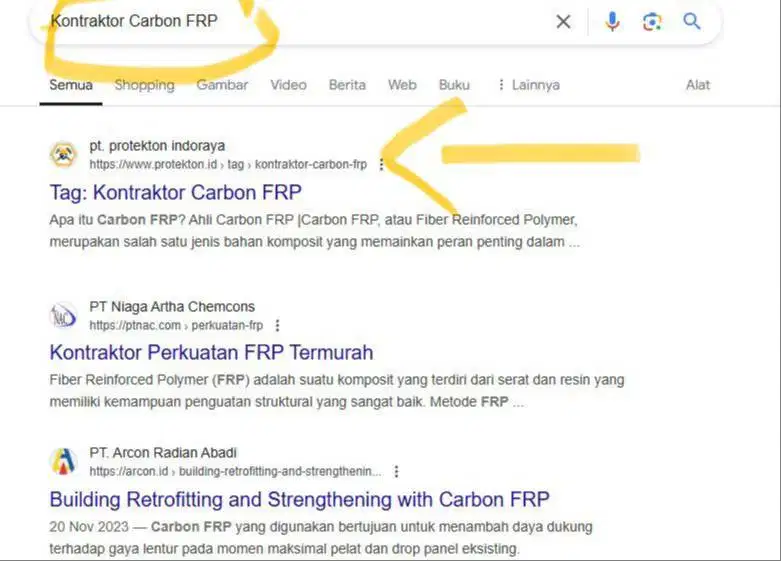The height and width of the screenshot is (561, 781).
Task: Open Google Lens image search icon
Action: click(652, 21)
